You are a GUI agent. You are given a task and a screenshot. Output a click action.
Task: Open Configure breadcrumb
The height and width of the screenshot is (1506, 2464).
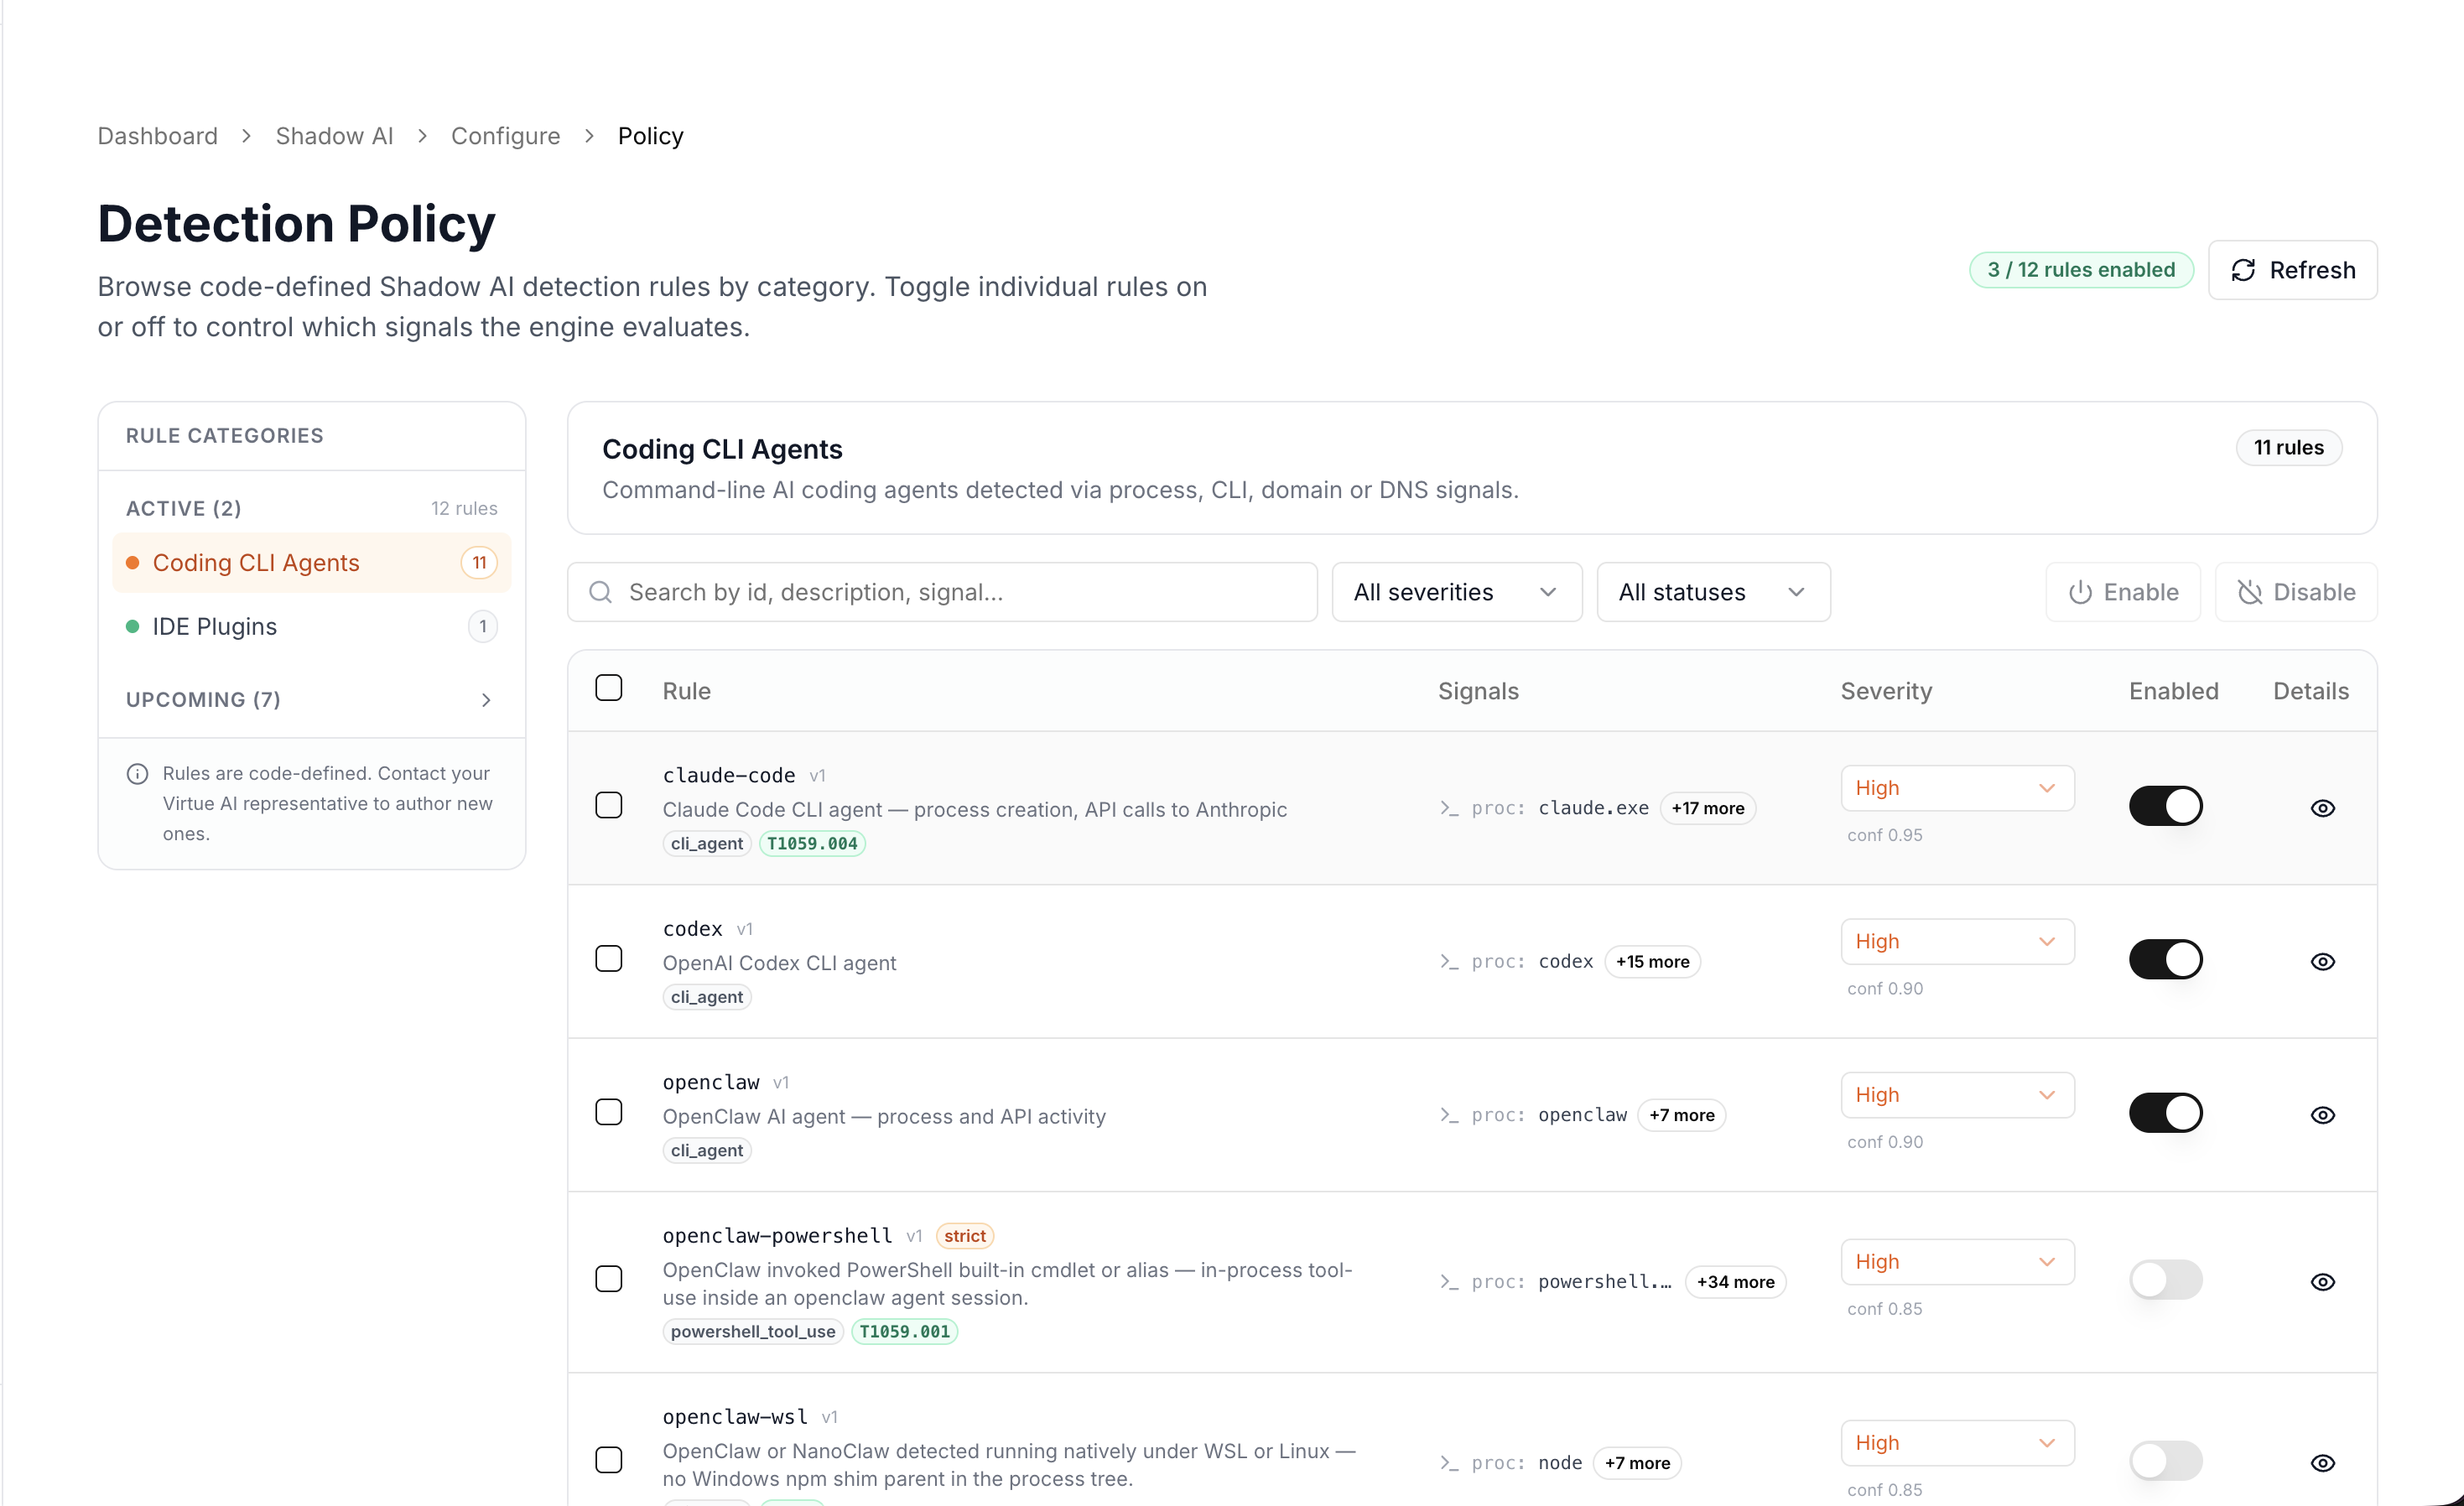(x=505, y=135)
